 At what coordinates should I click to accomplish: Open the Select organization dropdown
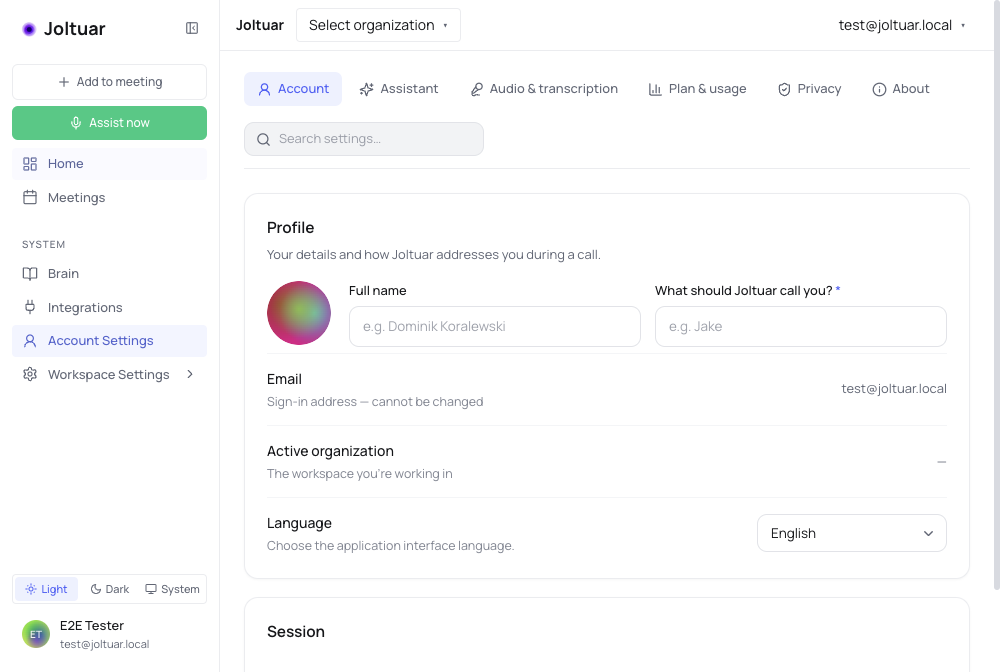(378, 26)
